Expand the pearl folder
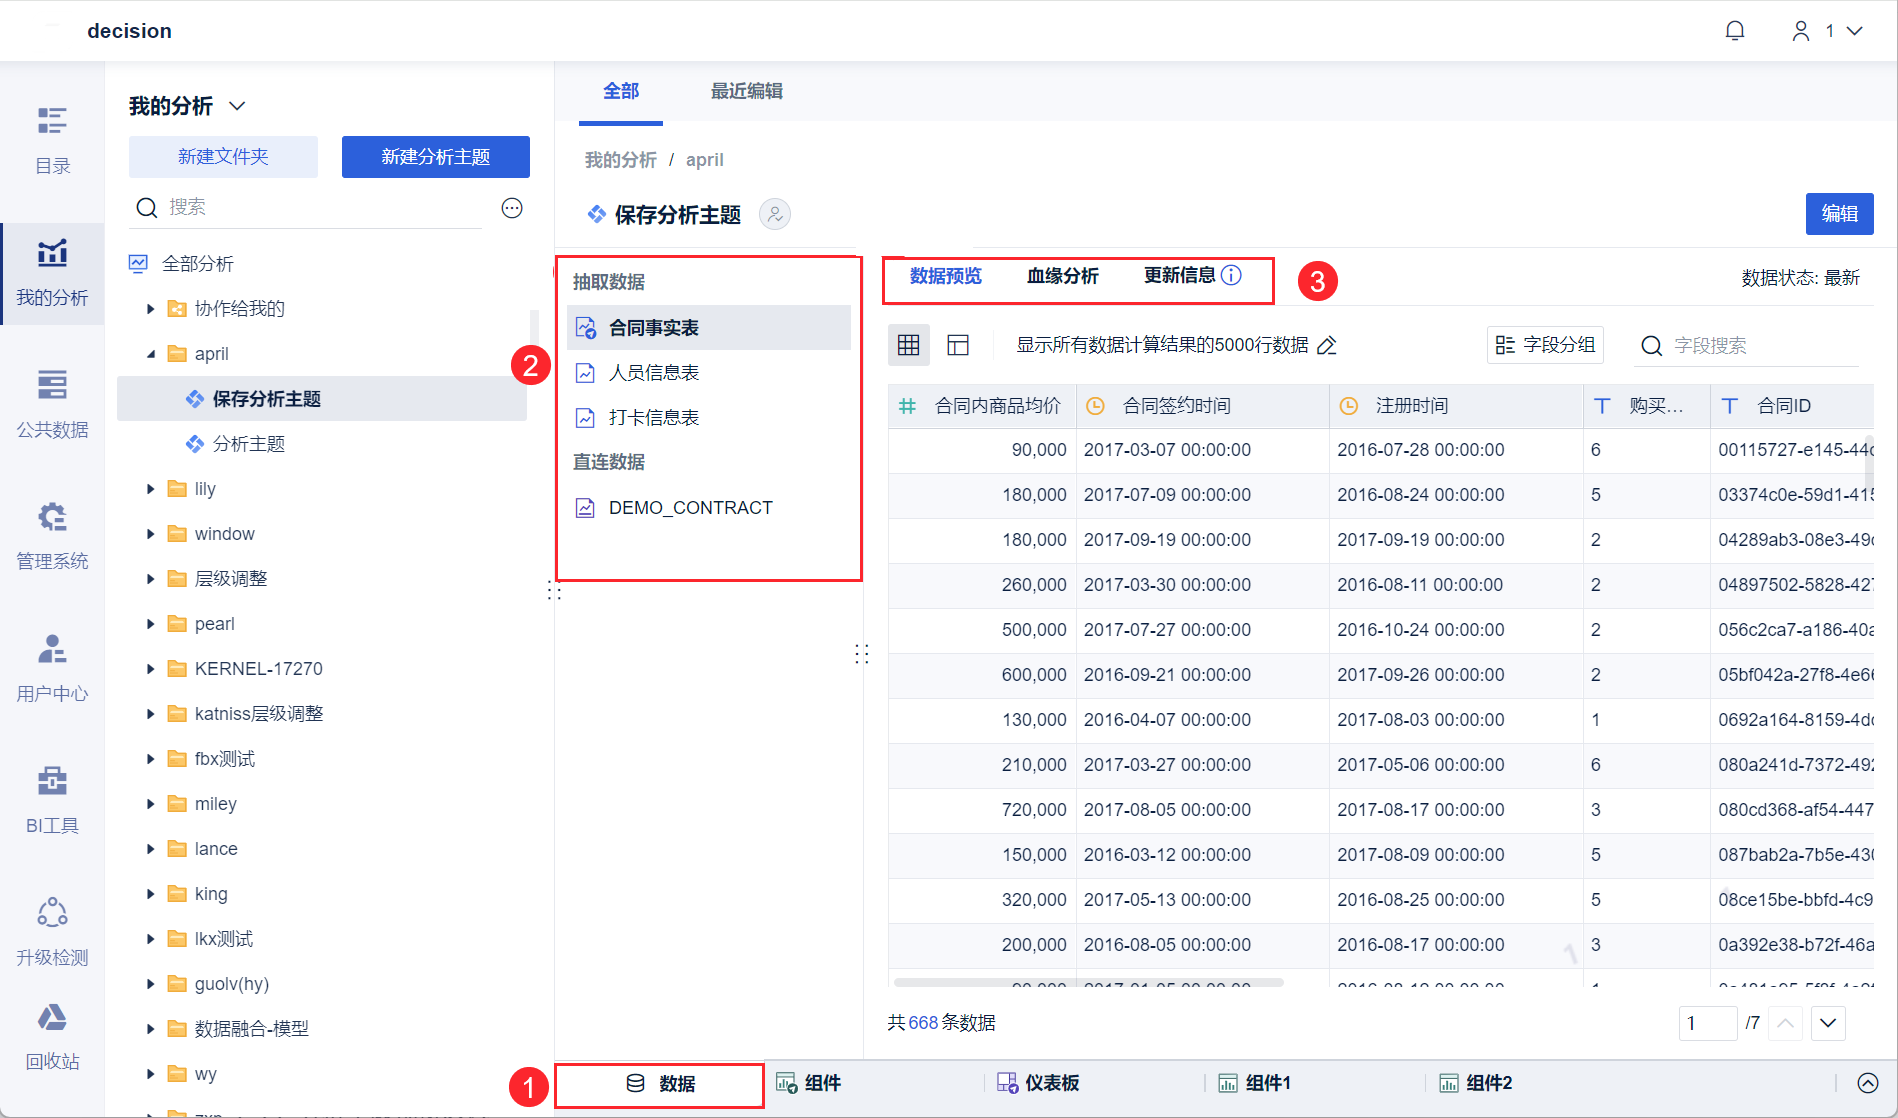The image size is (1898, 1118). 150,624
